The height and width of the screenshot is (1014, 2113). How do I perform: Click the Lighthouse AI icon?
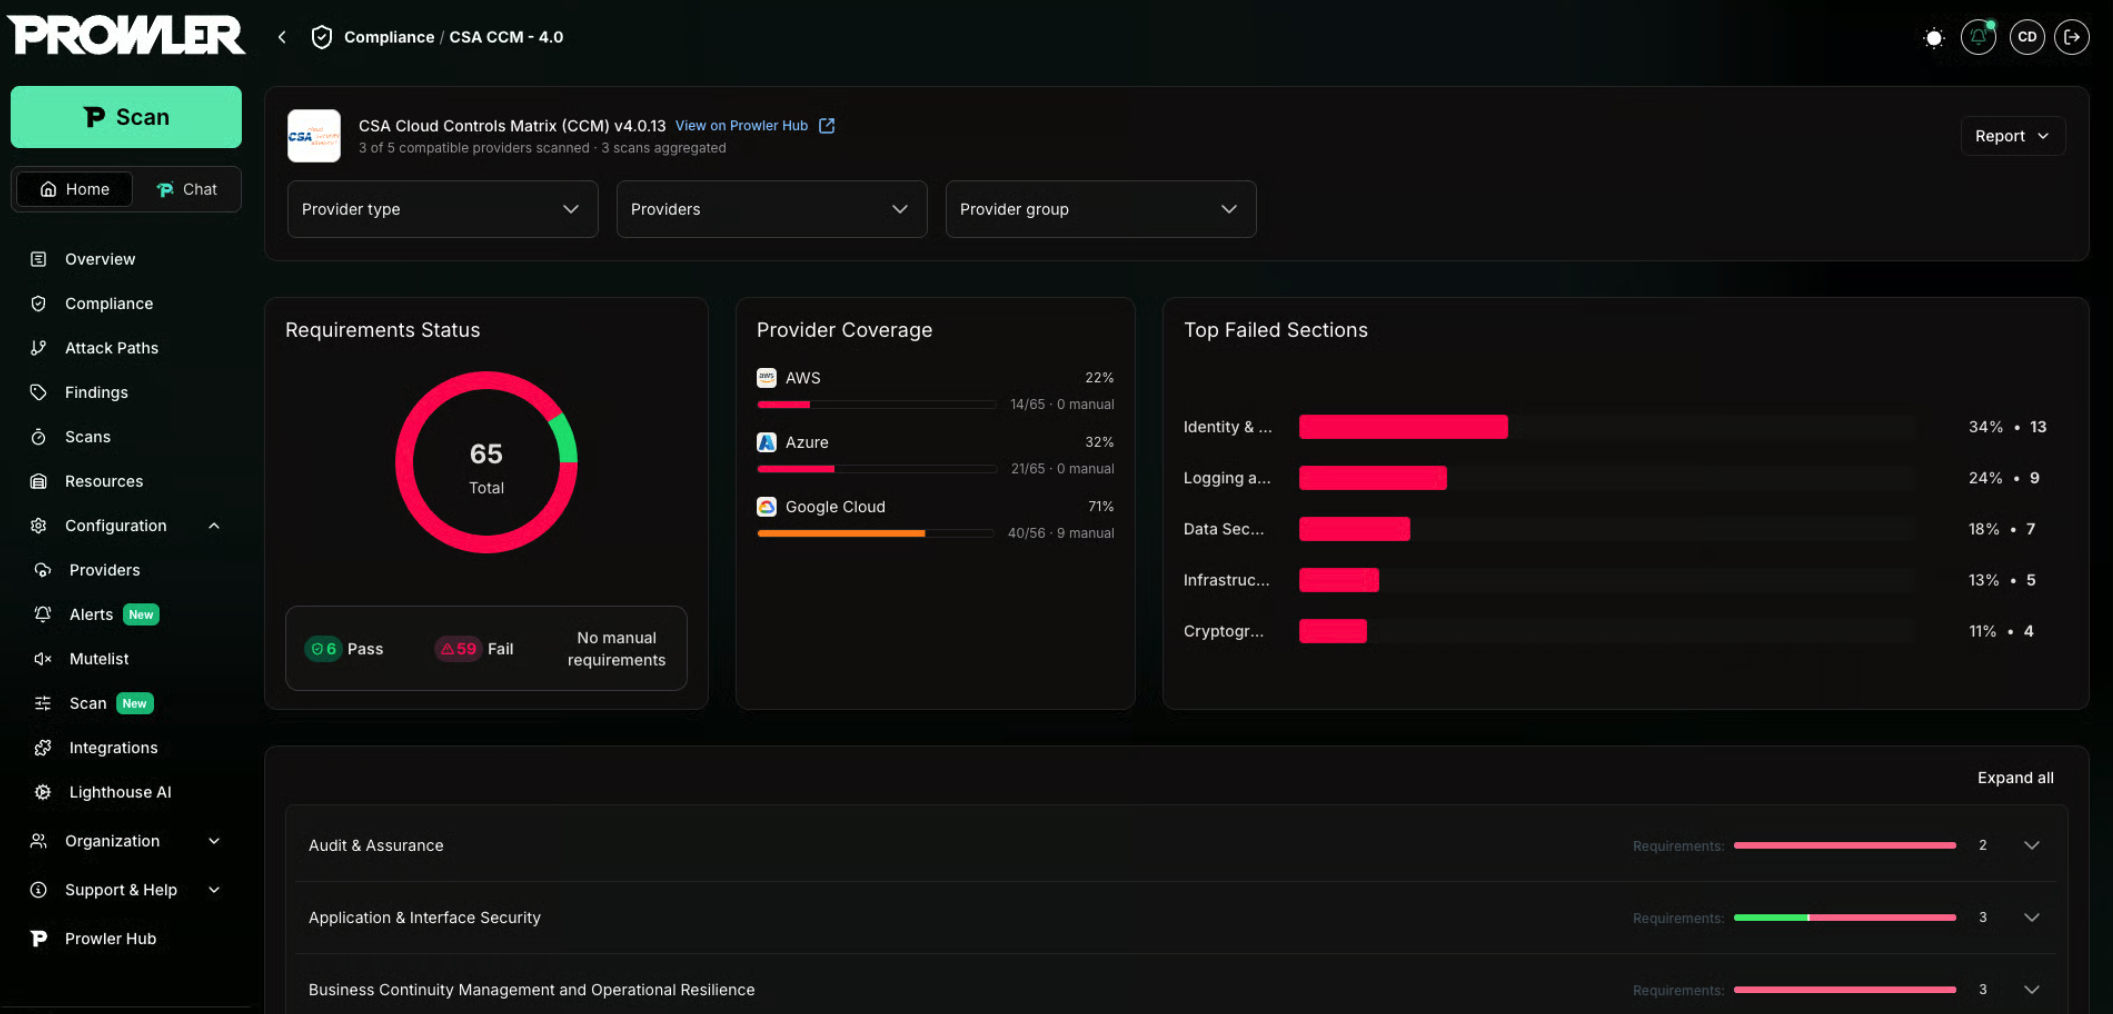[x=42, y=792]
